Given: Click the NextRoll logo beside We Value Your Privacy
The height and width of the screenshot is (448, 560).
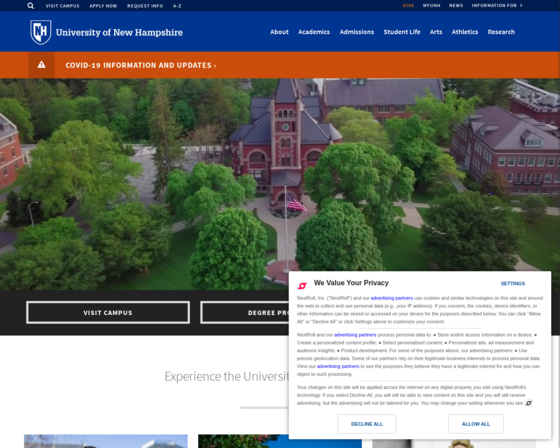Looking at the screenshot, I should 302,286.
